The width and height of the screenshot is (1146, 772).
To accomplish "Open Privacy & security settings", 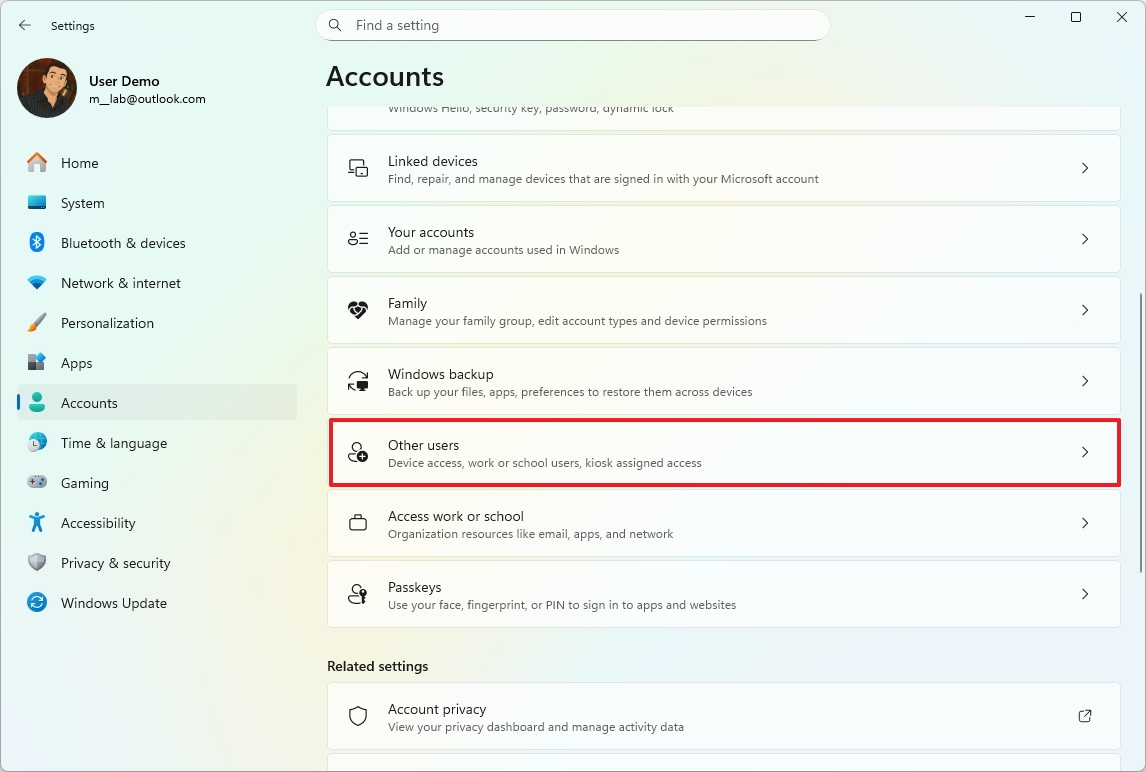I will click(157, 562).
